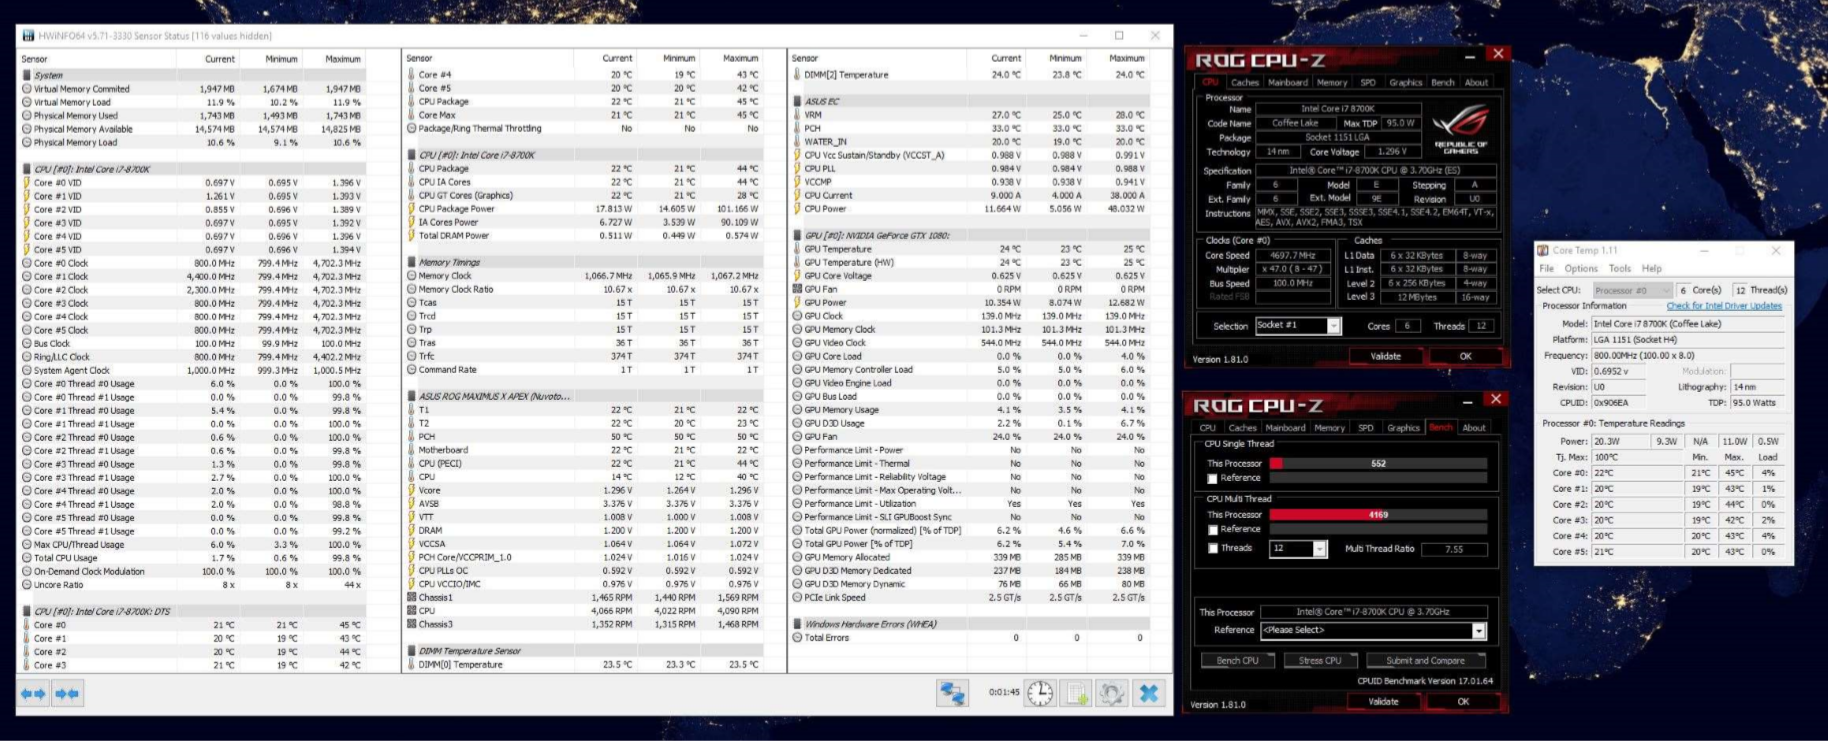Open the Options menu in Core Temp

point(1581,269)
